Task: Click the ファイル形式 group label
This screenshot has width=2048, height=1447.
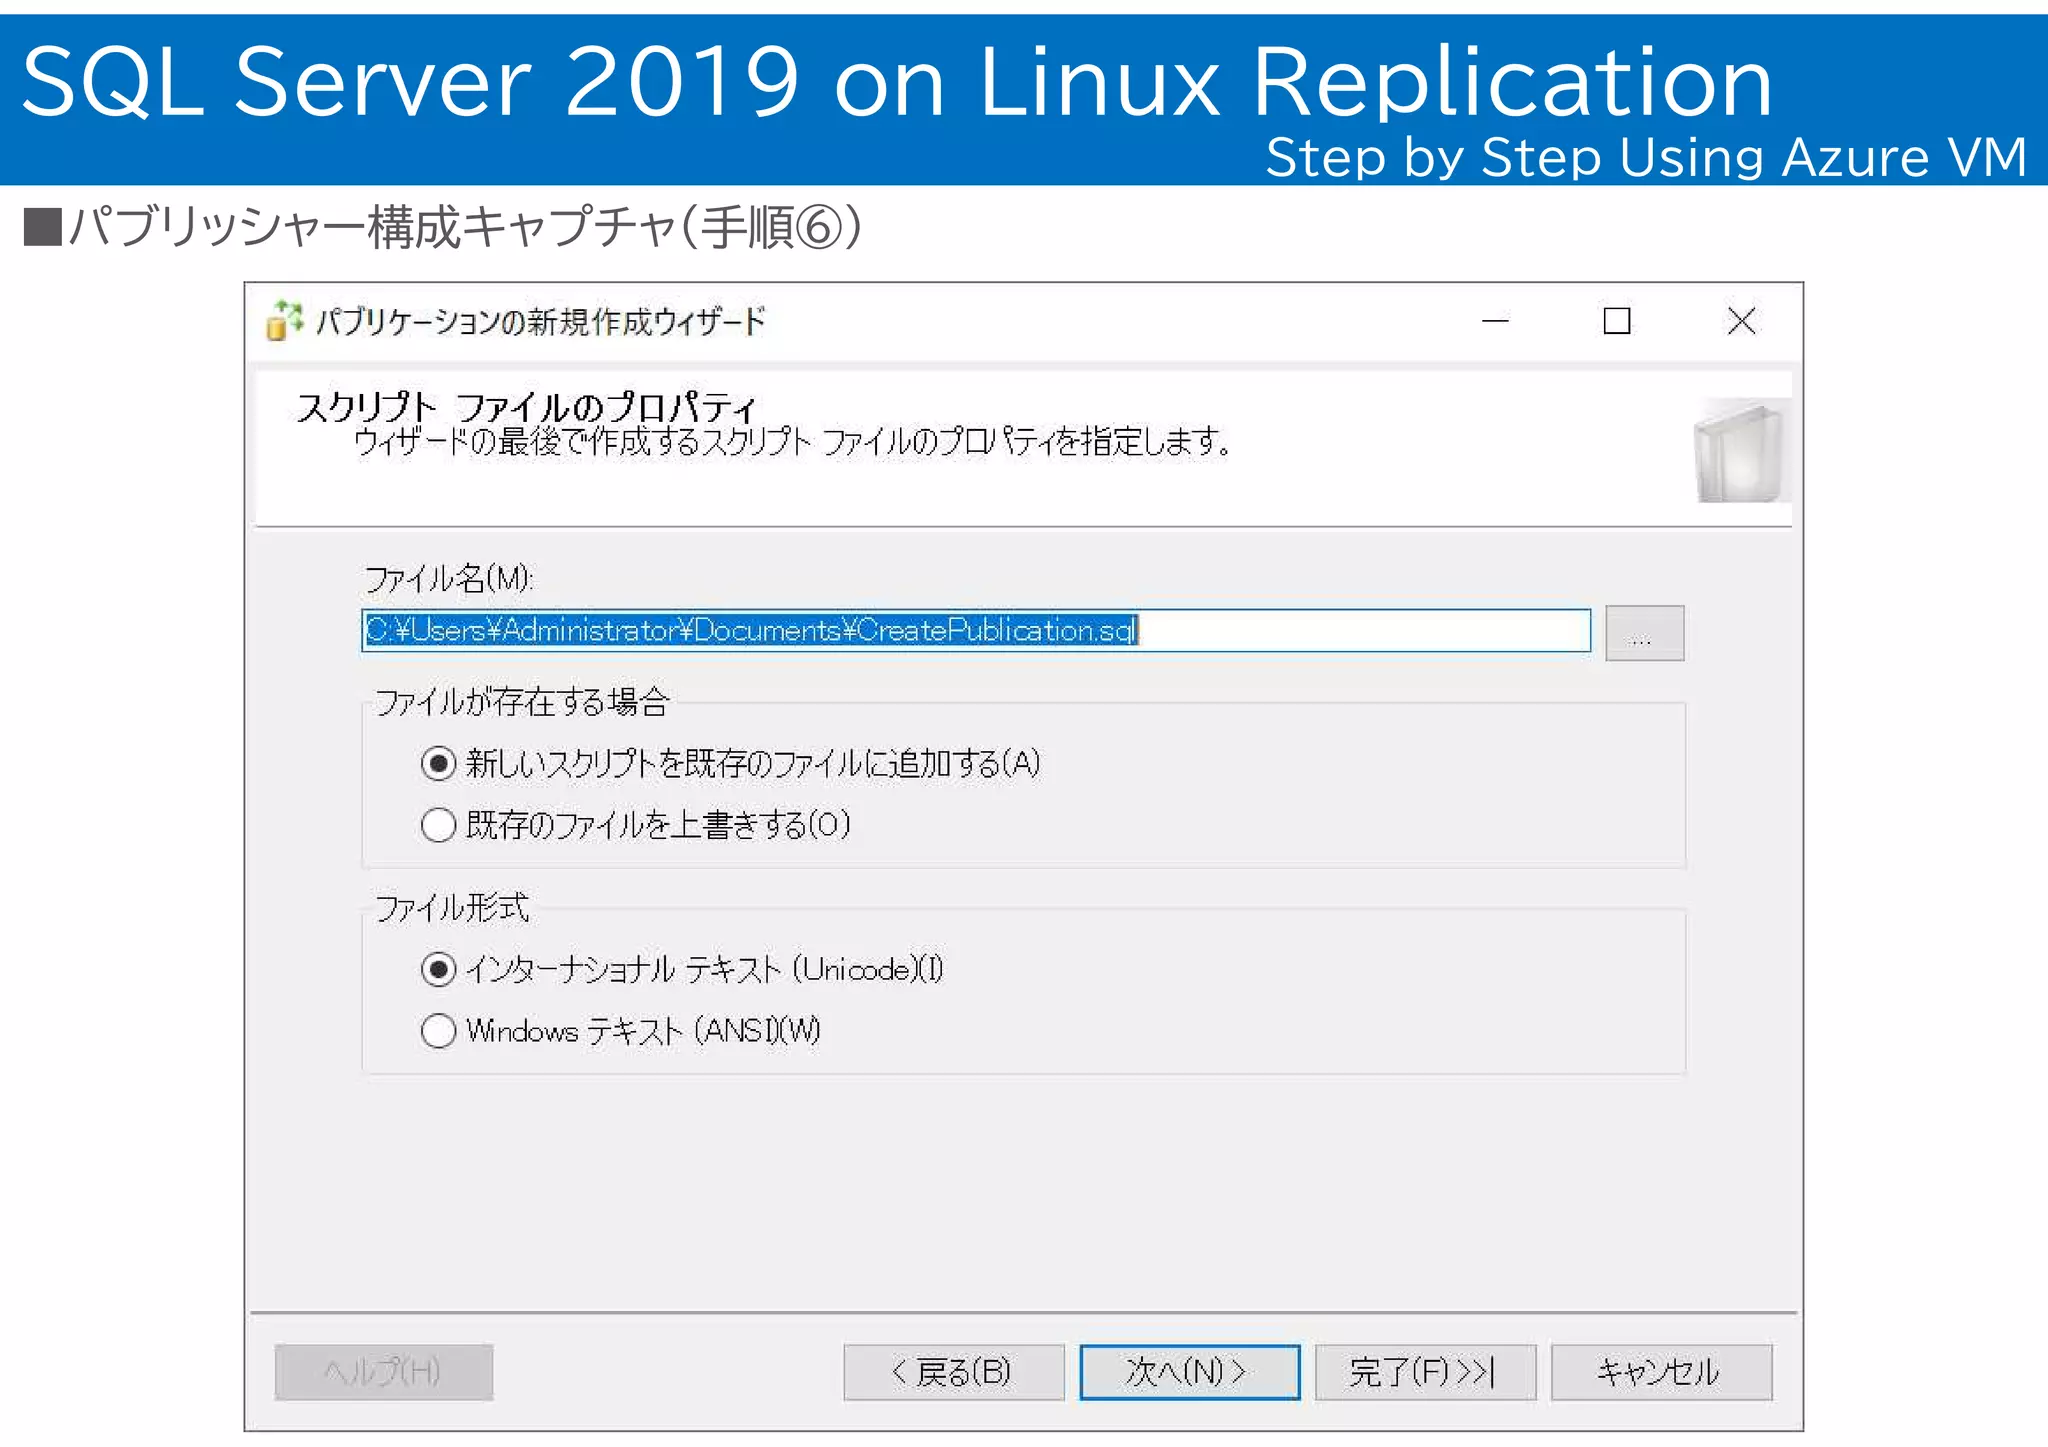Action: [452, 908]
